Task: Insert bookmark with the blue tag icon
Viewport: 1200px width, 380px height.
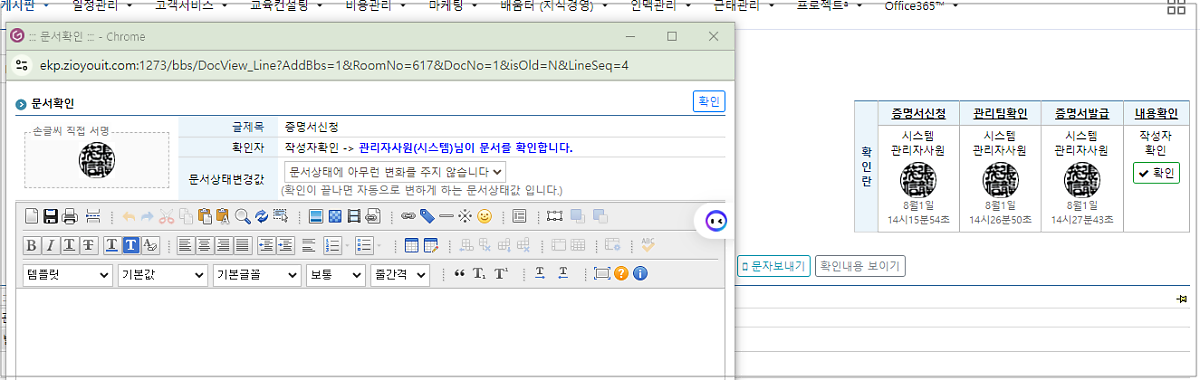Action: [427, 216]
